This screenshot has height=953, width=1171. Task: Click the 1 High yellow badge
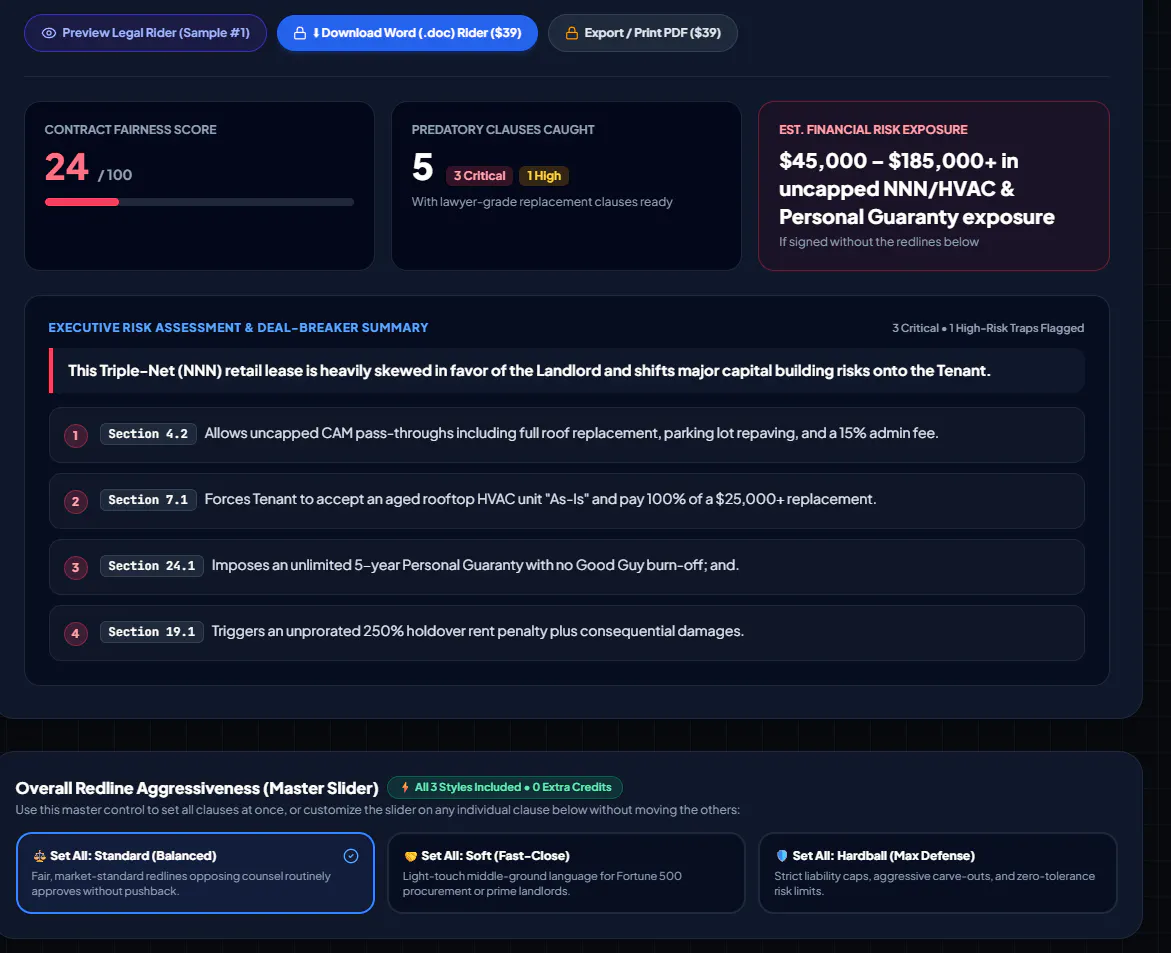pyautogui.click(x=544, y=176)
